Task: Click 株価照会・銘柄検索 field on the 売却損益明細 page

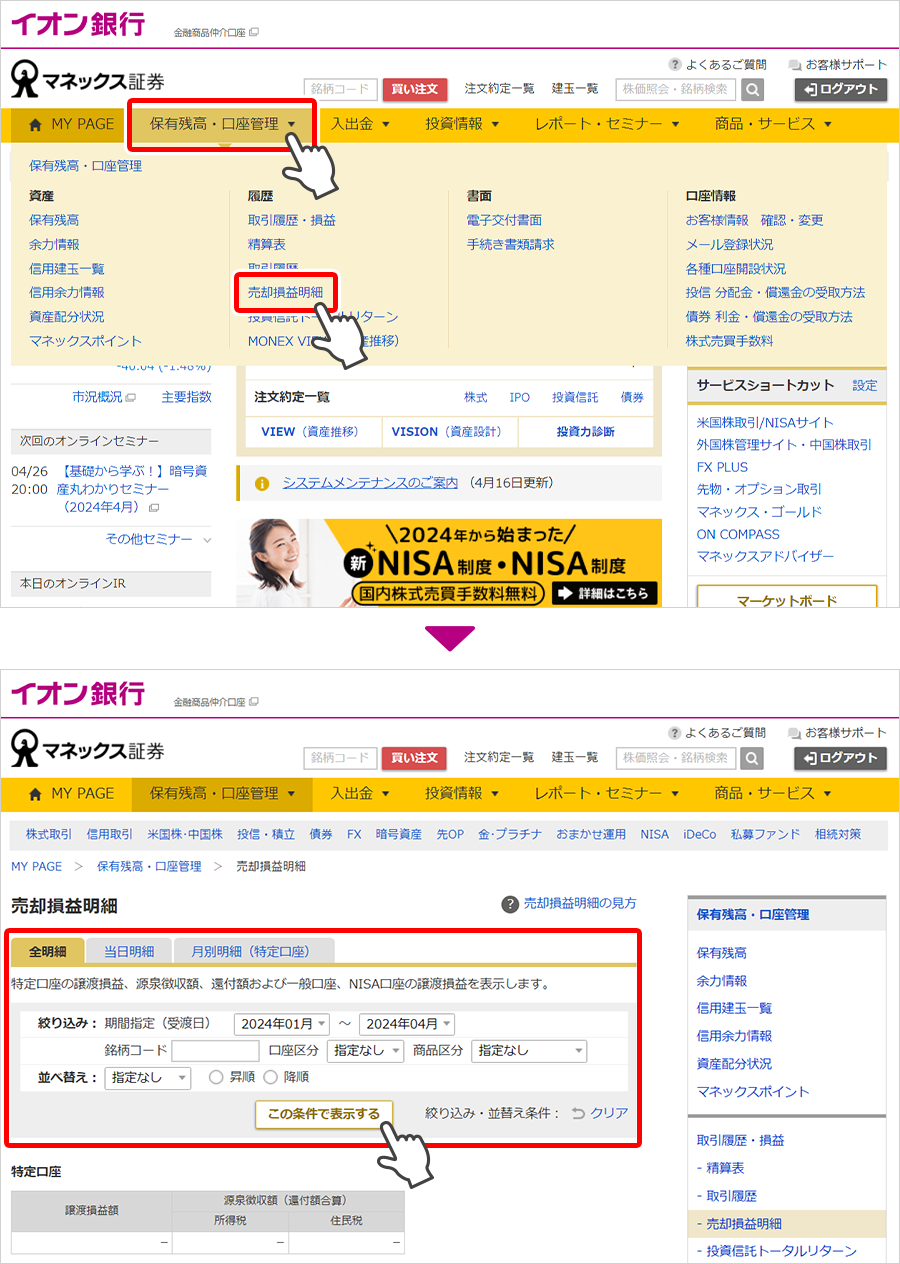Action: pos(676,758)
